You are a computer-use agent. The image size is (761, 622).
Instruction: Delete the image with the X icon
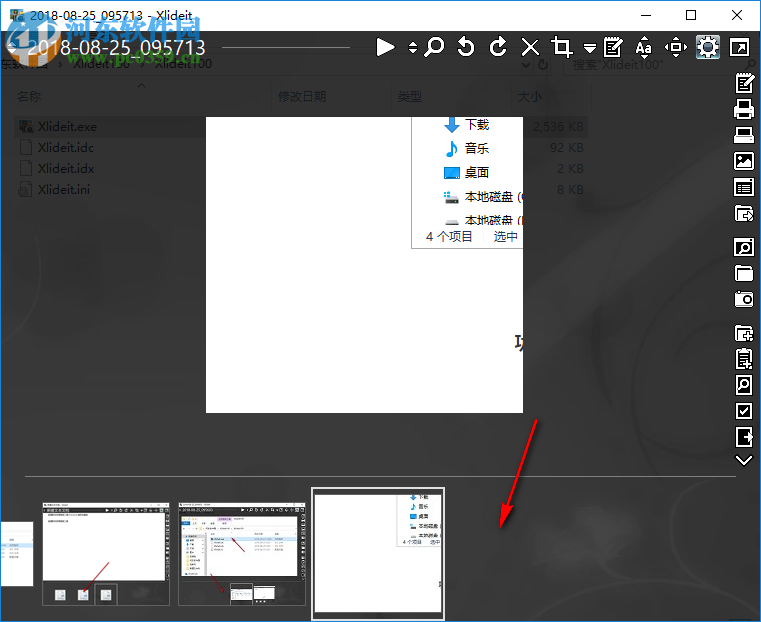530,47
